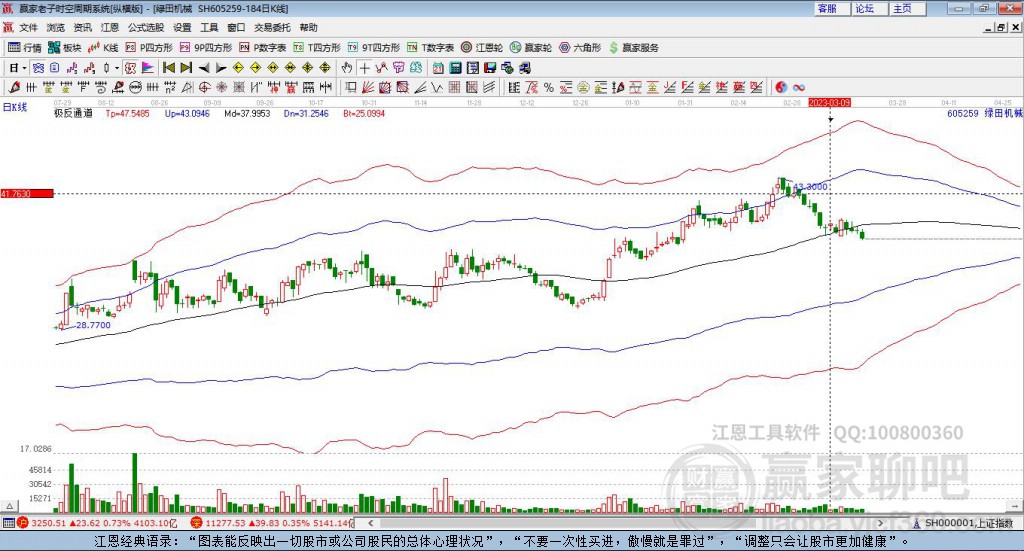1024x551 pixels.
Task: Open the 9P四方形 tool
Action: click(x=206, y=48)
